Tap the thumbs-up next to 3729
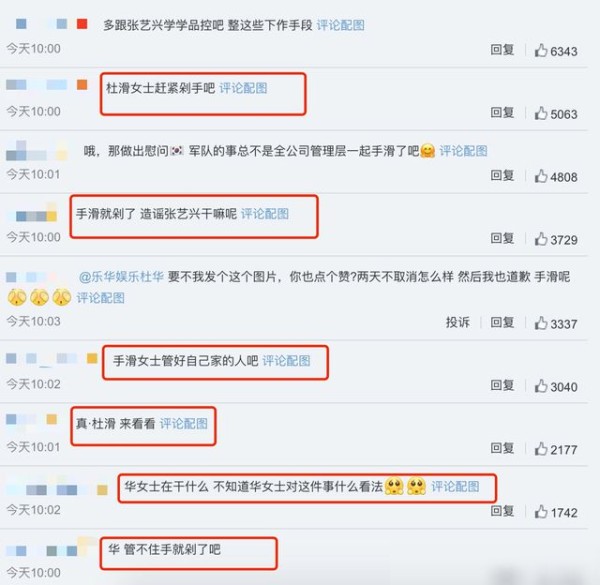The height and width of the screenshot is (585, 600). click(x=541, y=239)
